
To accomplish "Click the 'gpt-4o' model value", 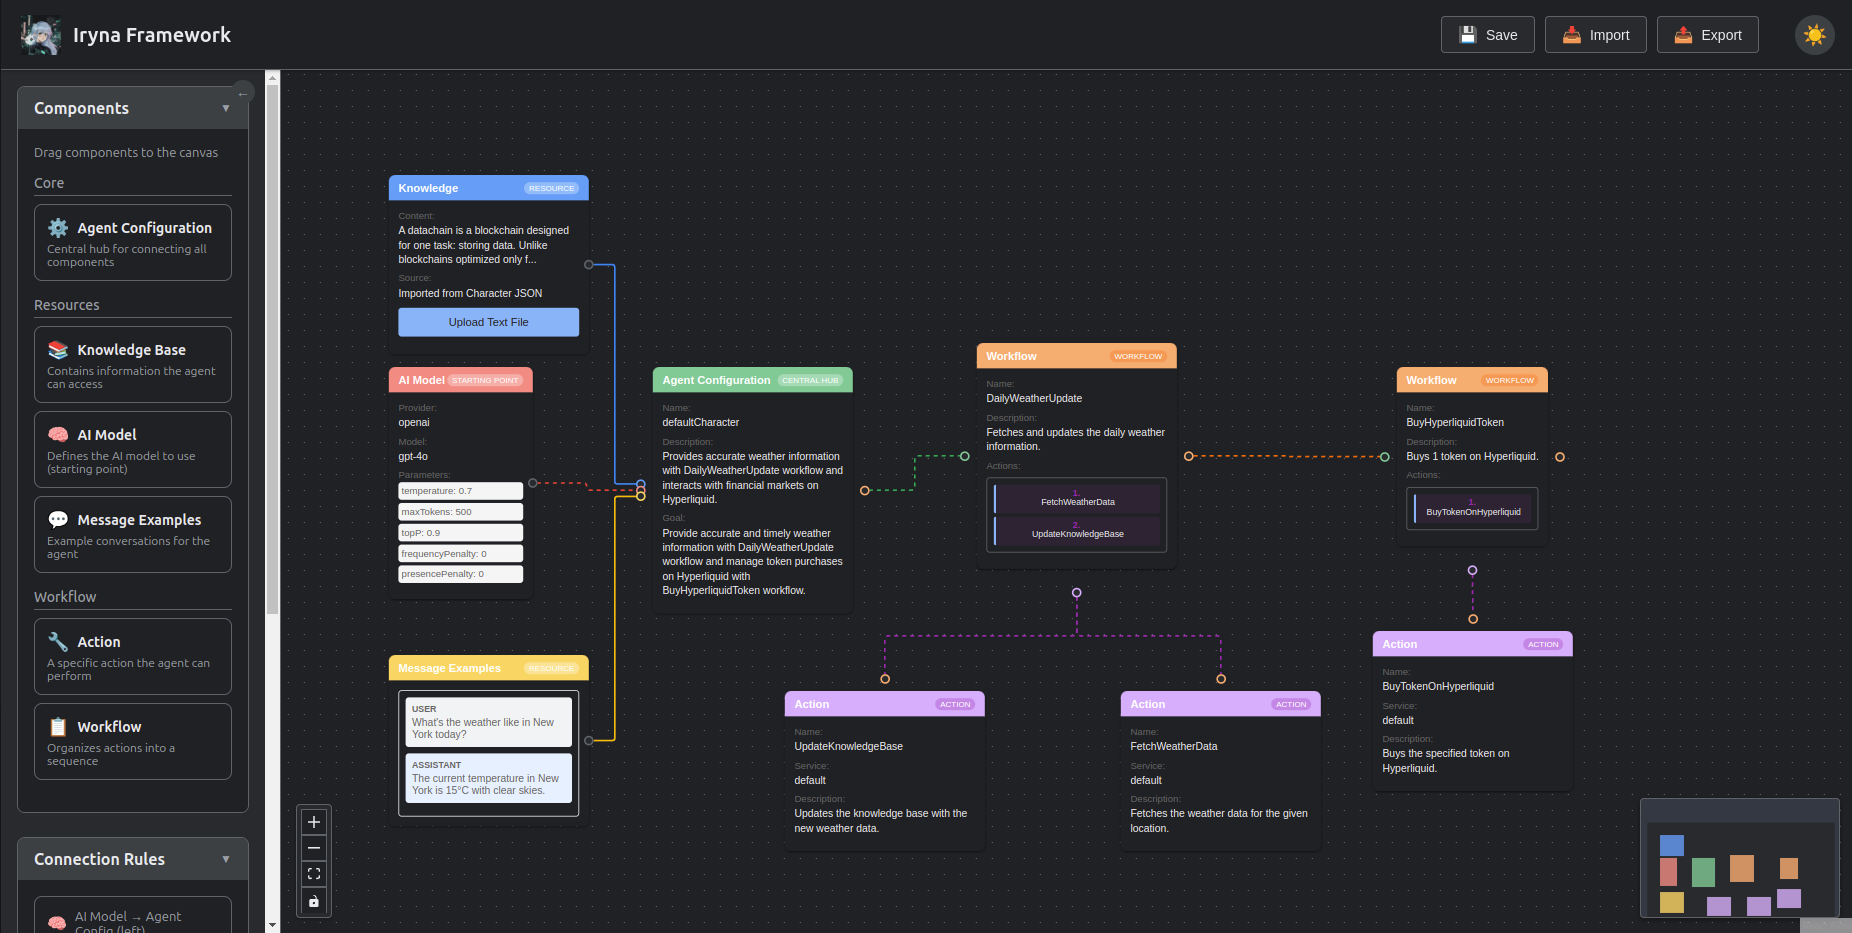I will [413, 456].
